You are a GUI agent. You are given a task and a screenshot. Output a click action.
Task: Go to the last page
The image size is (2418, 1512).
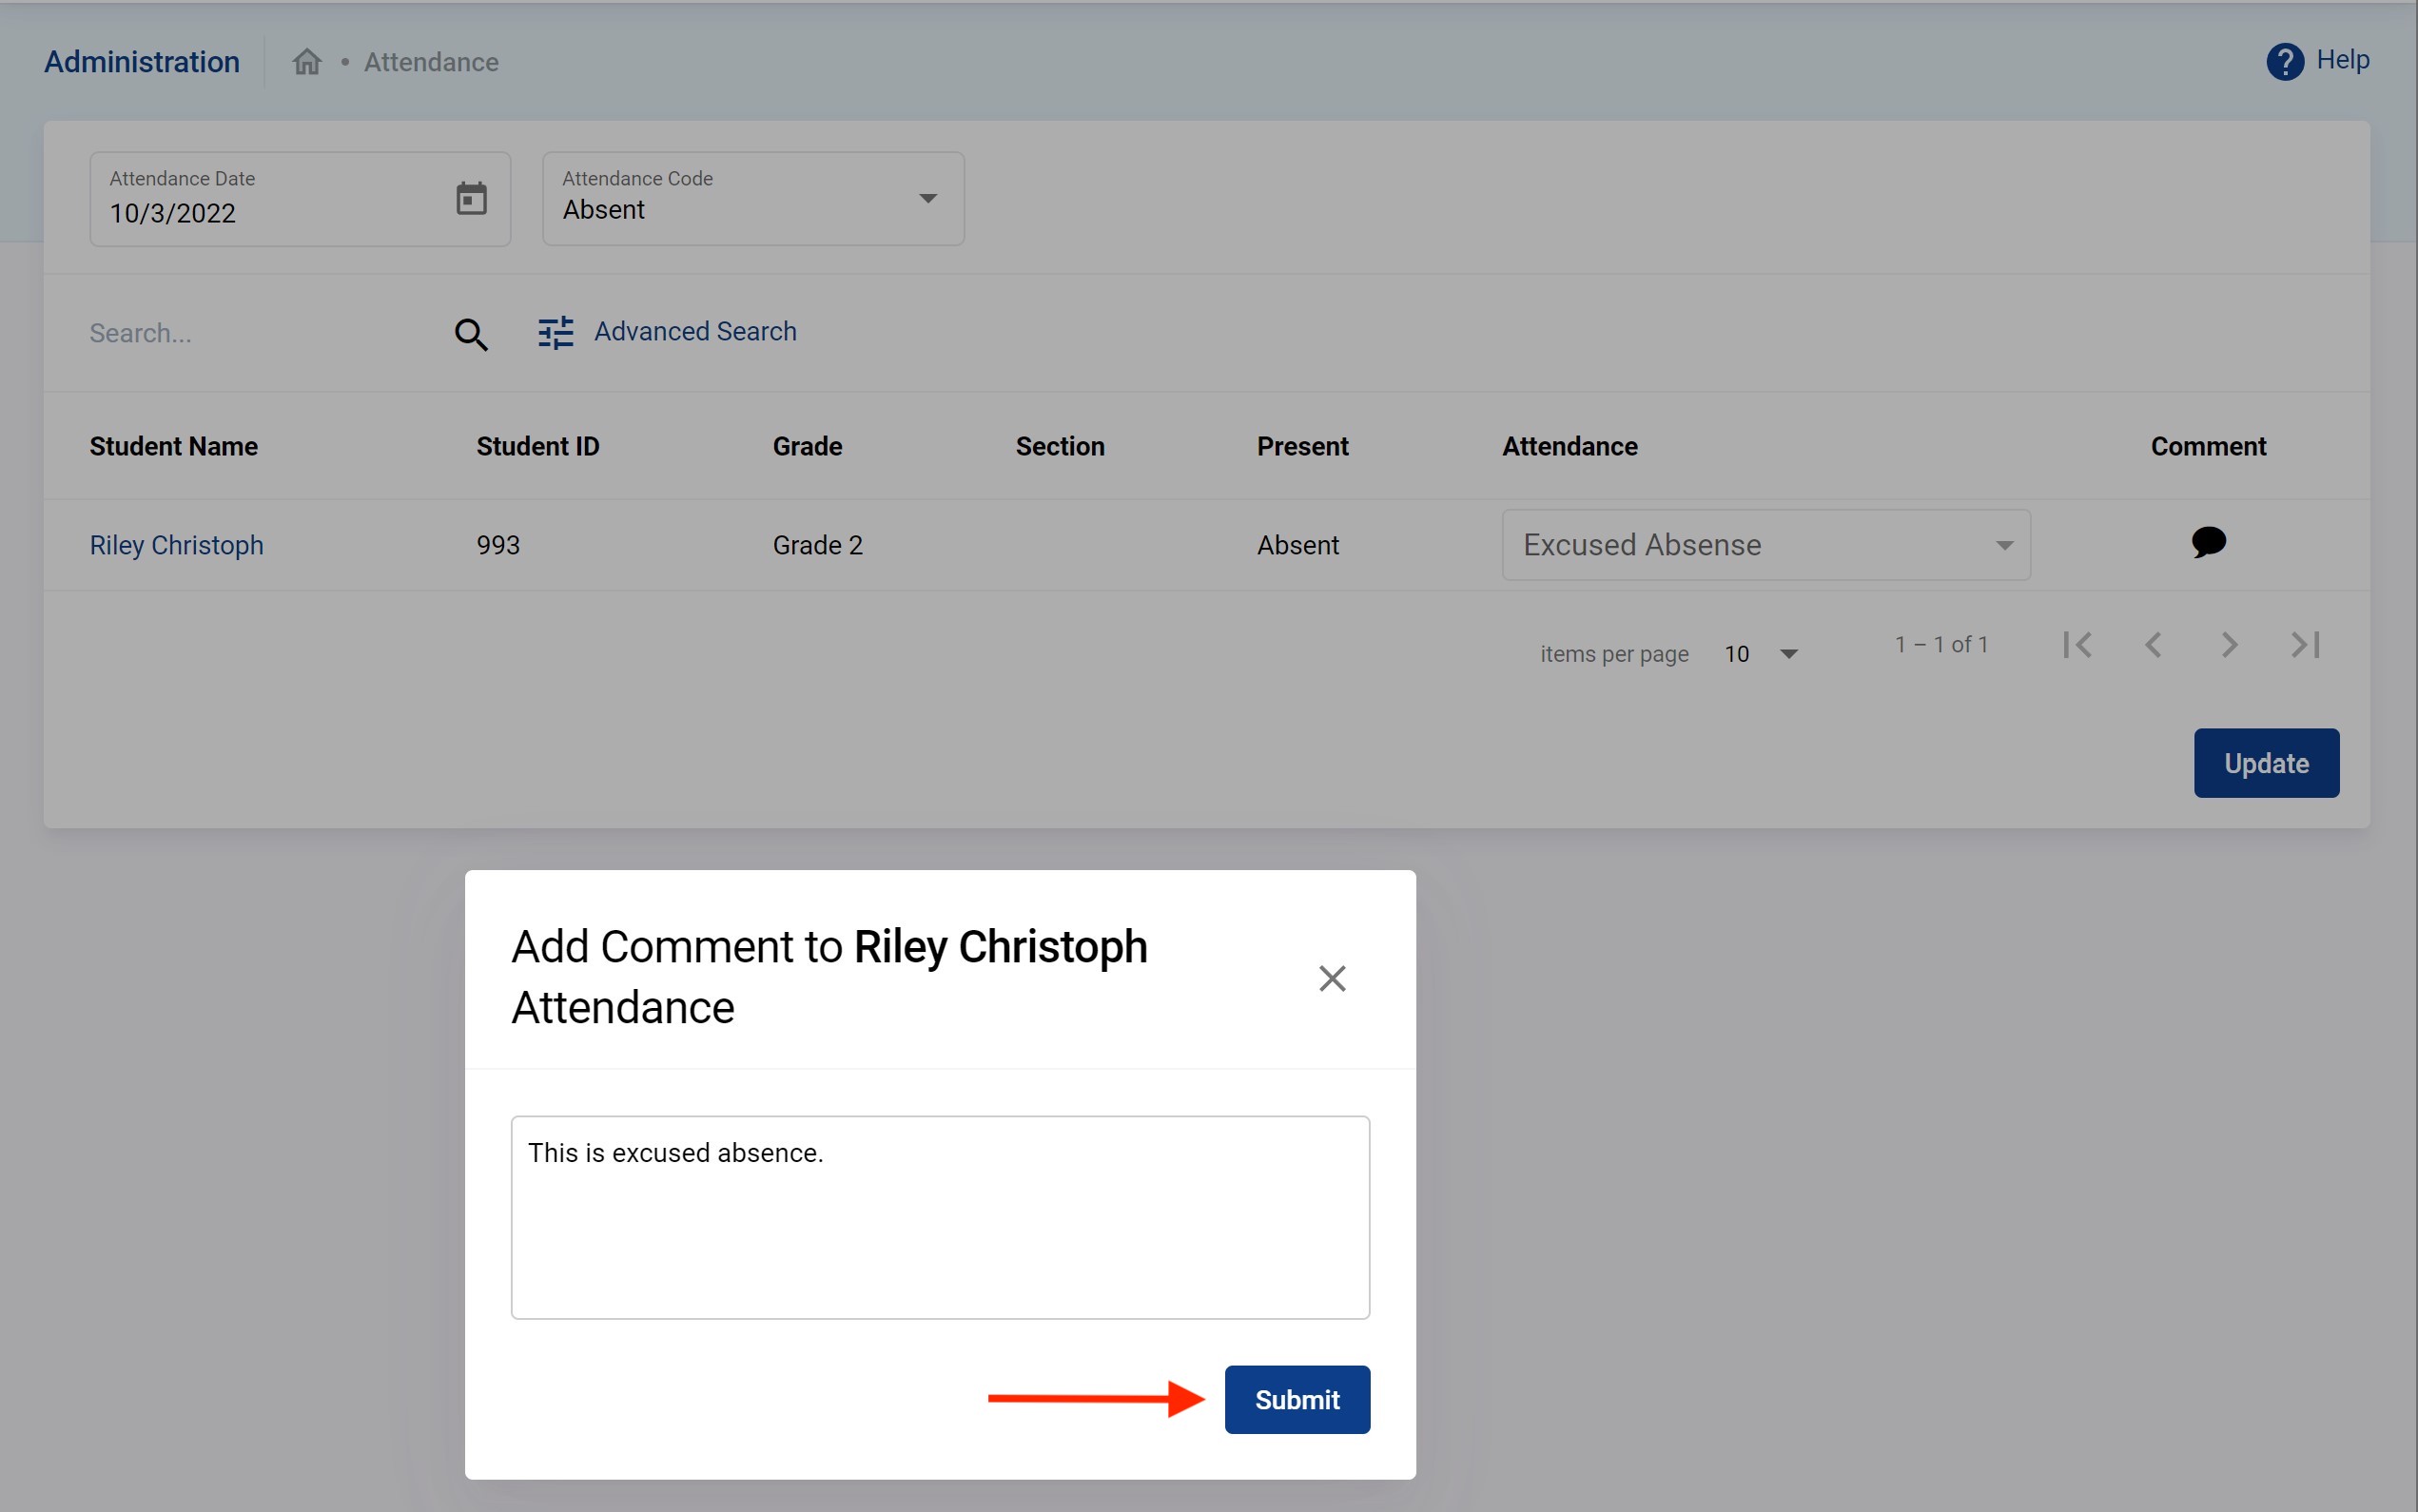pyautogui.click(x=2305, y=645)
